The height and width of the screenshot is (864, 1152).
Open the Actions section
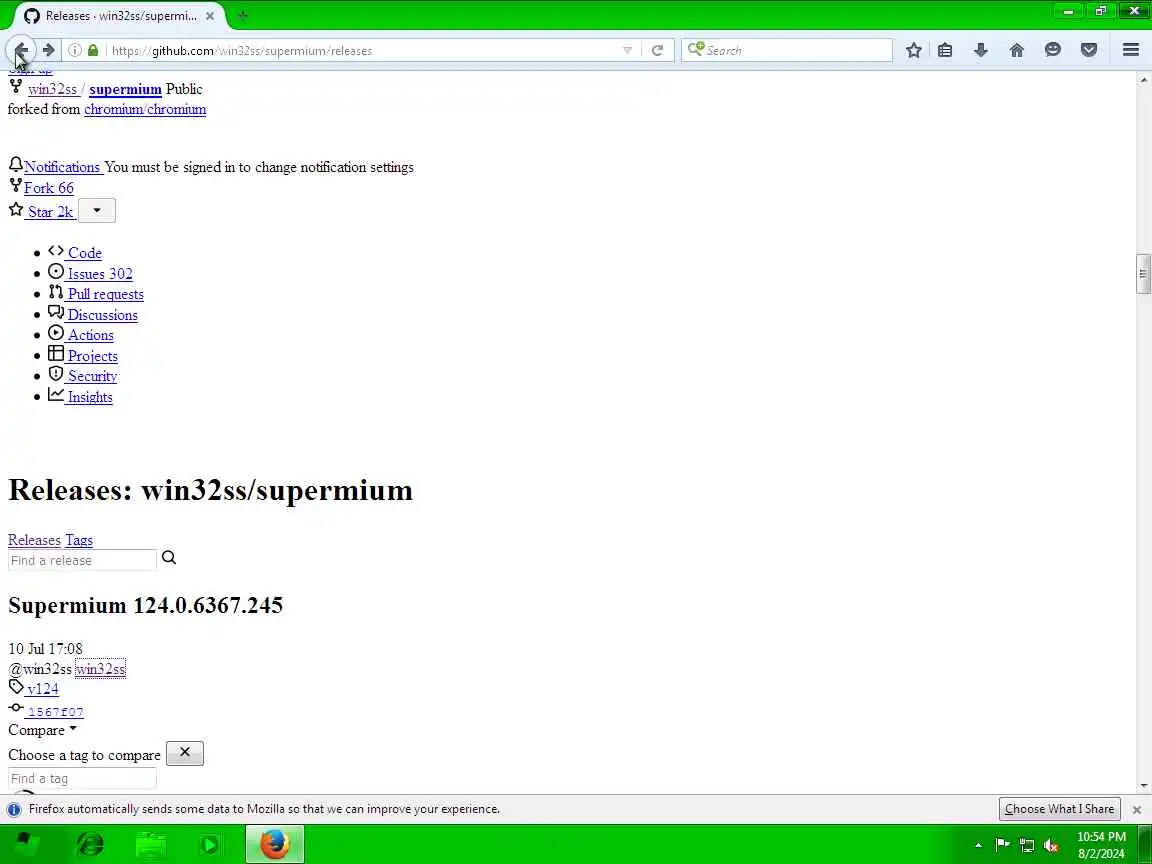[x=90, y=335]
